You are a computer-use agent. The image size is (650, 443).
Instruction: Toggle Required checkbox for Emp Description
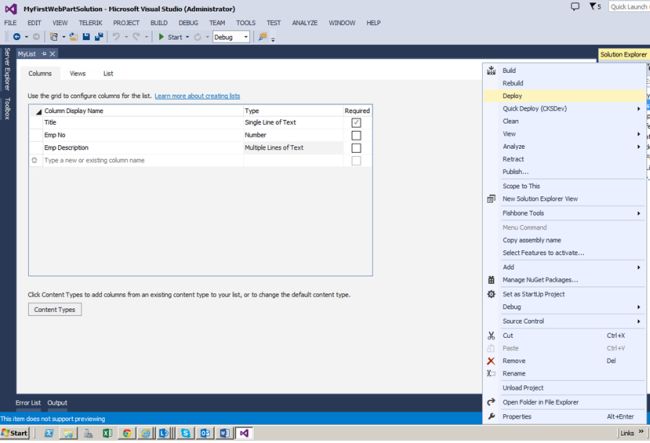coord(356,148)
